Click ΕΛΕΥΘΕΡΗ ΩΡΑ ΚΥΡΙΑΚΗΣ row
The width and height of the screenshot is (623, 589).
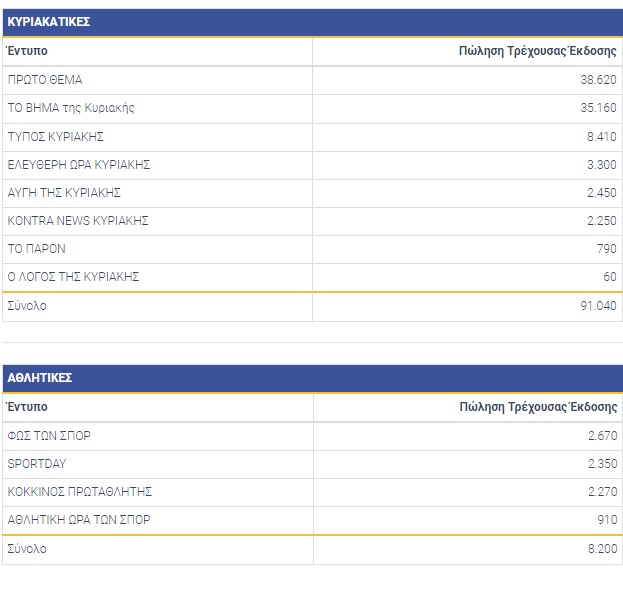coord(79,164)
